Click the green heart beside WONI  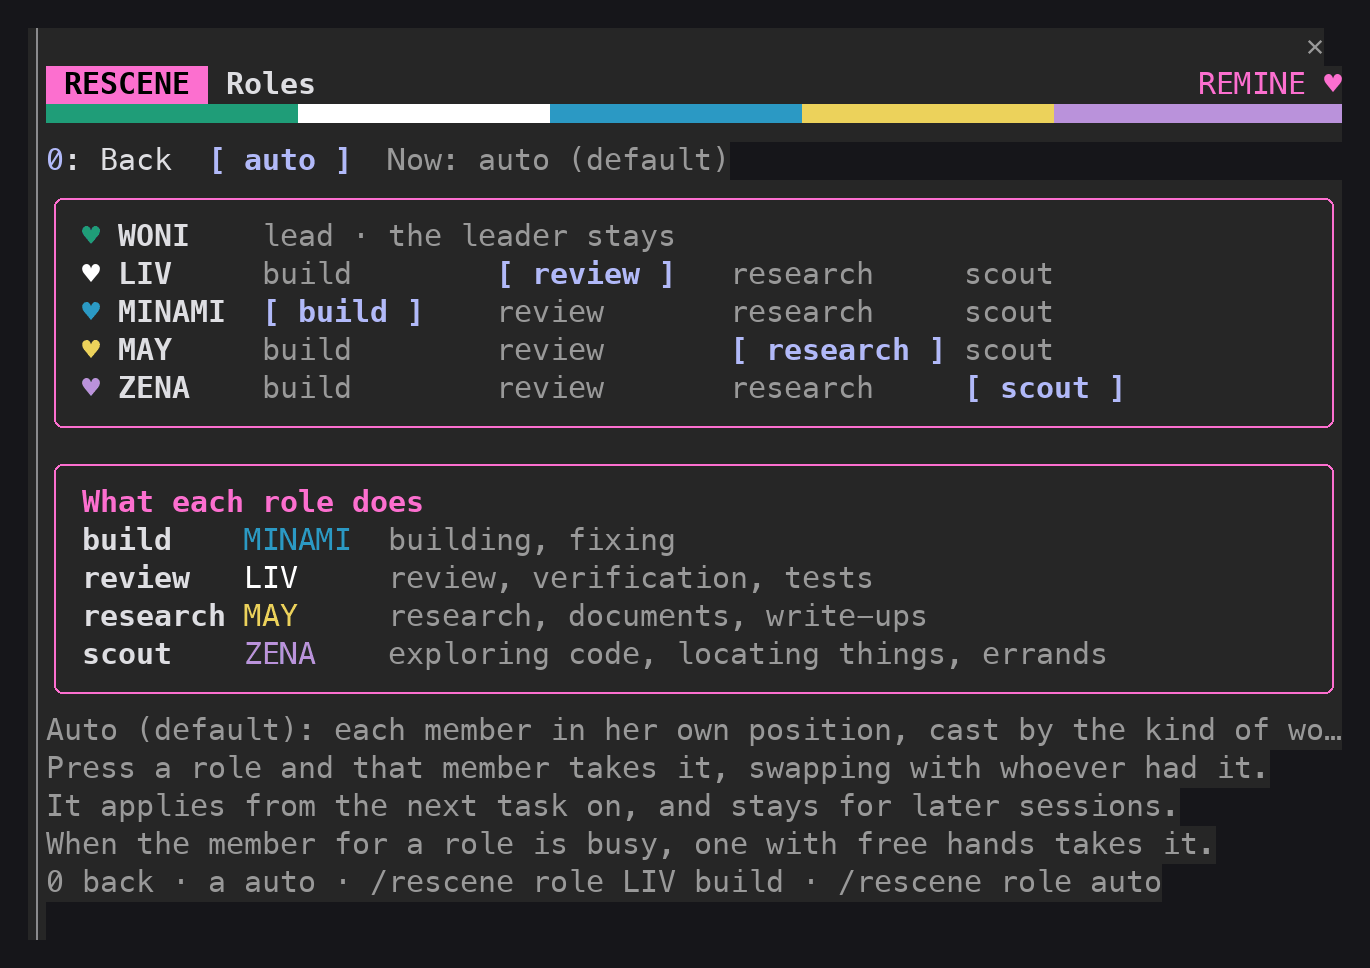point(91,235)
